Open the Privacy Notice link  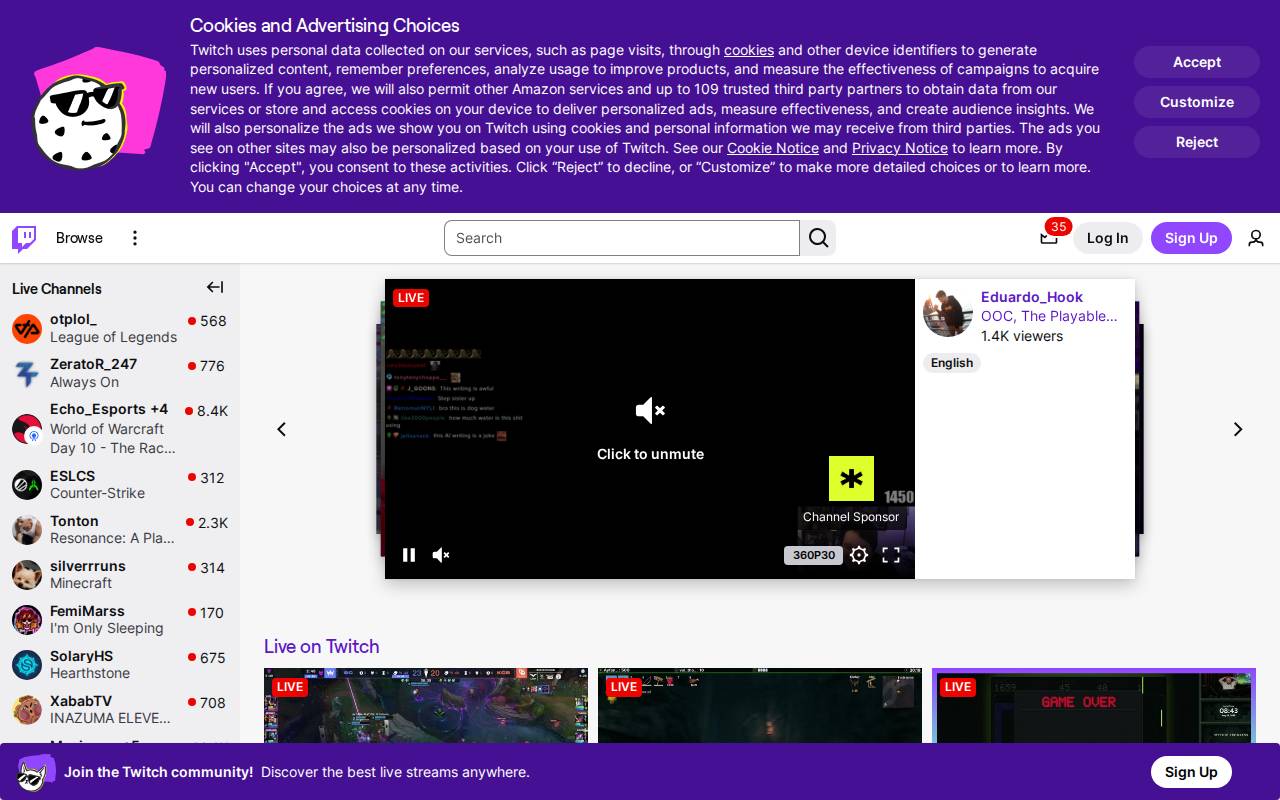(x=900, y=148)
